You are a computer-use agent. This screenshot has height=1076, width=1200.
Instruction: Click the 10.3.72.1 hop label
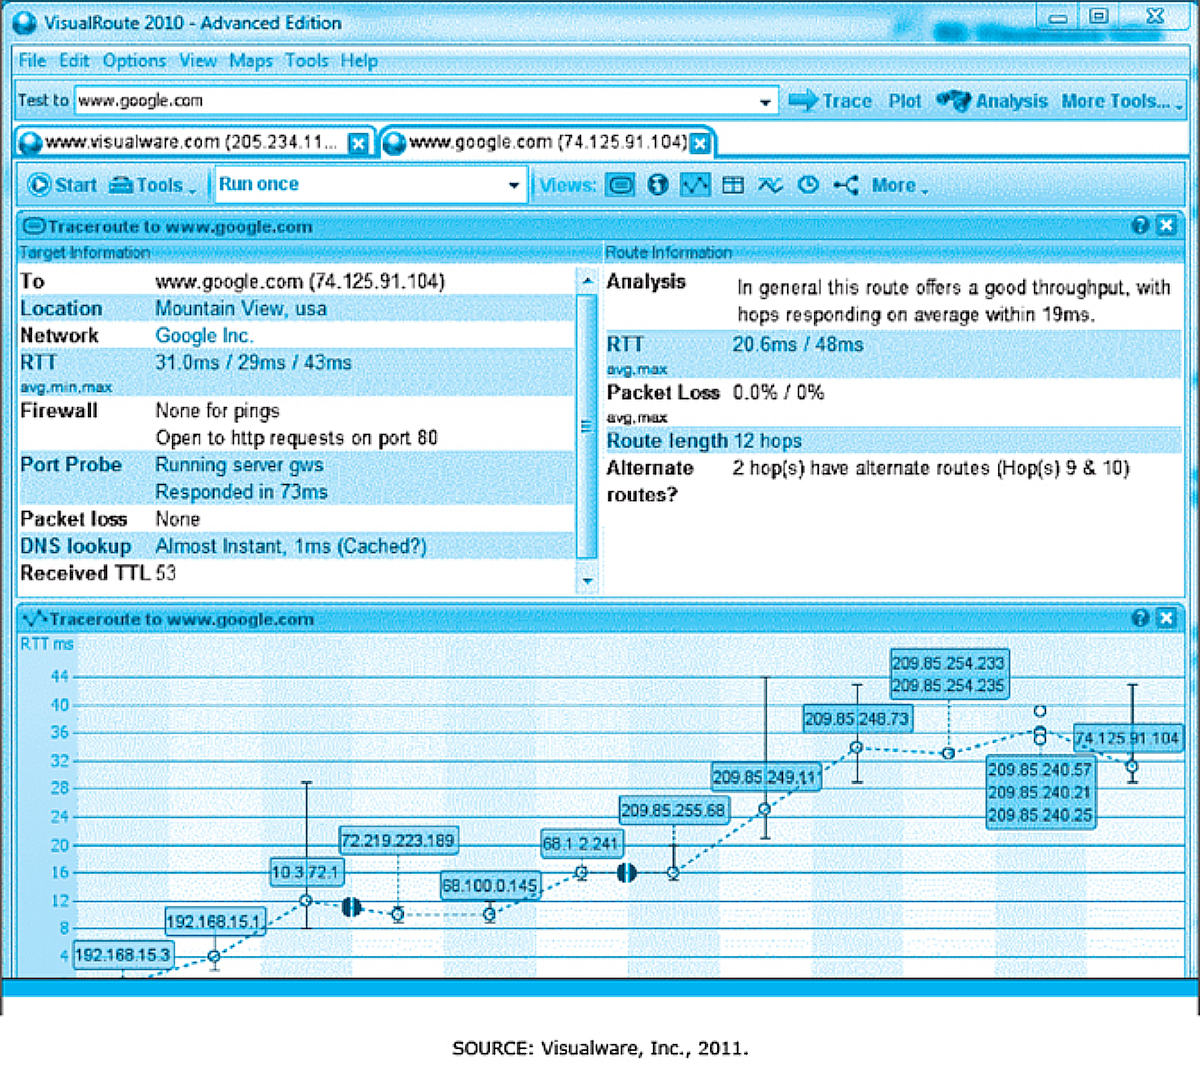point(306,873)
